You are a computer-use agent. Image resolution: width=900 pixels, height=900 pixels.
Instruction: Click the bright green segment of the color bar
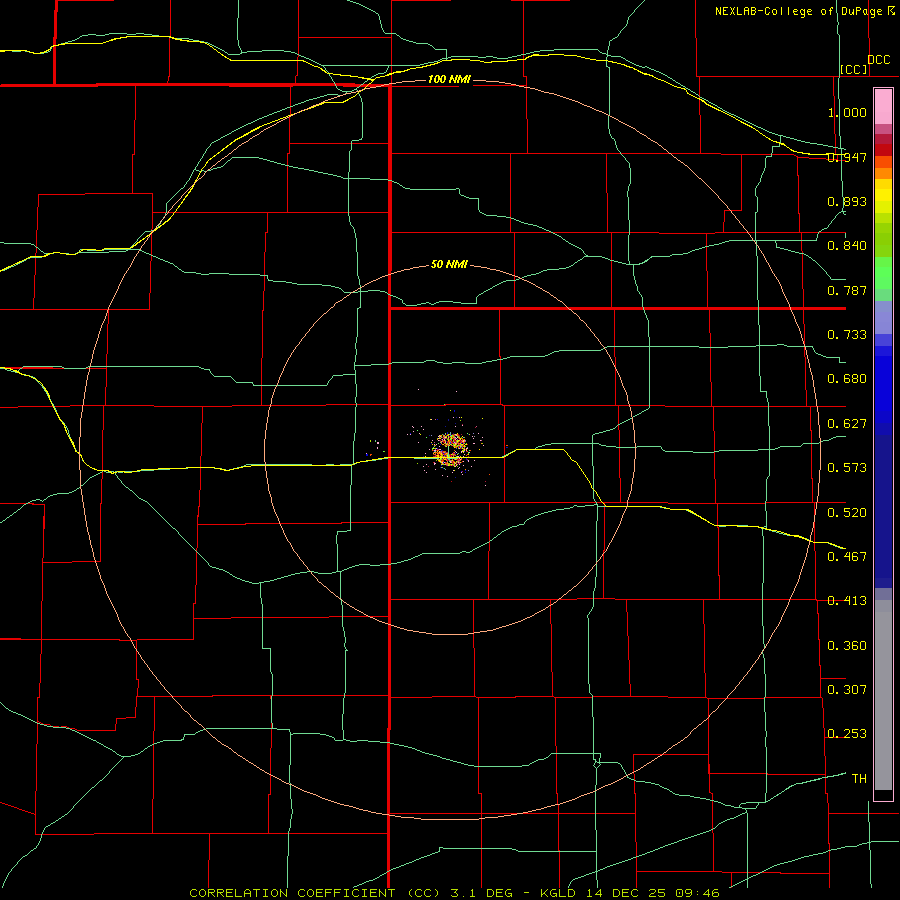(x=883, y=273)
